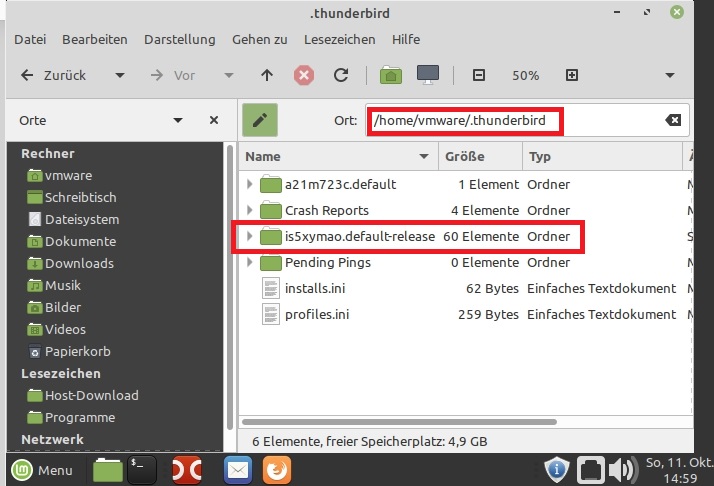
Task: Open the update manager shield tray icon
Action: 556,470
